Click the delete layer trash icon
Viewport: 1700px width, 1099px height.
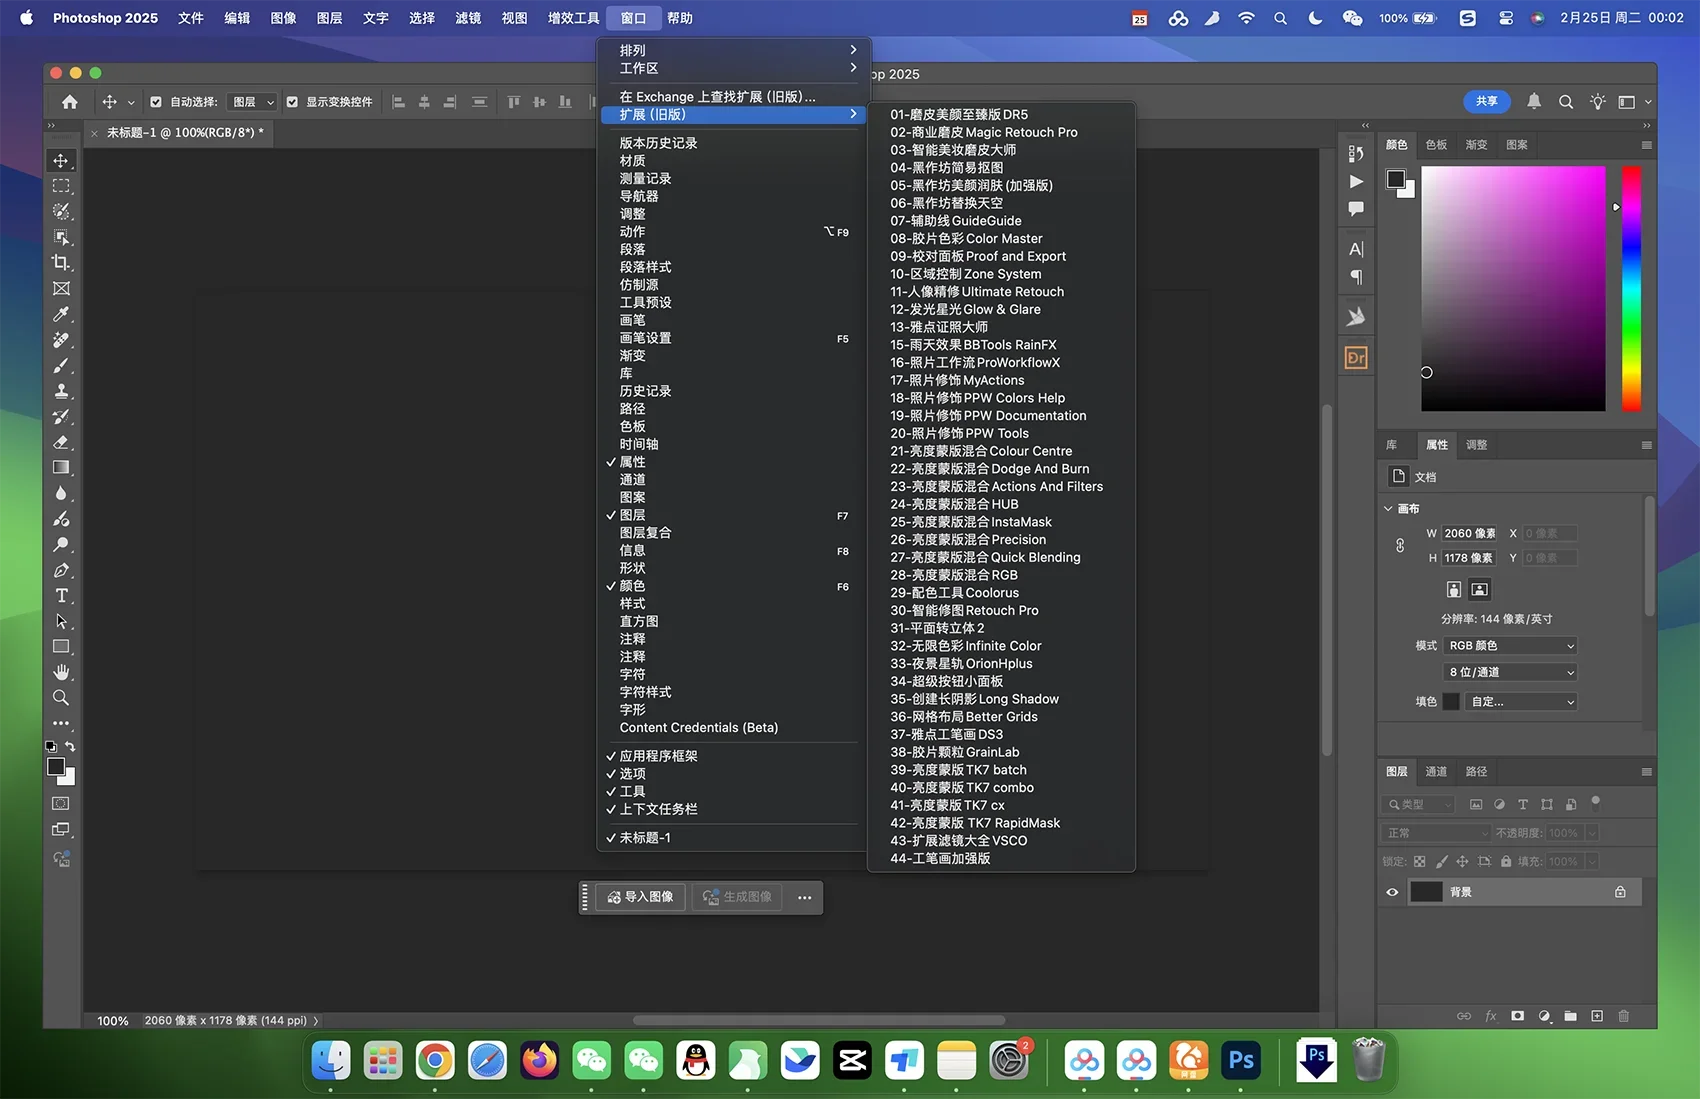click(1623, 1016)
